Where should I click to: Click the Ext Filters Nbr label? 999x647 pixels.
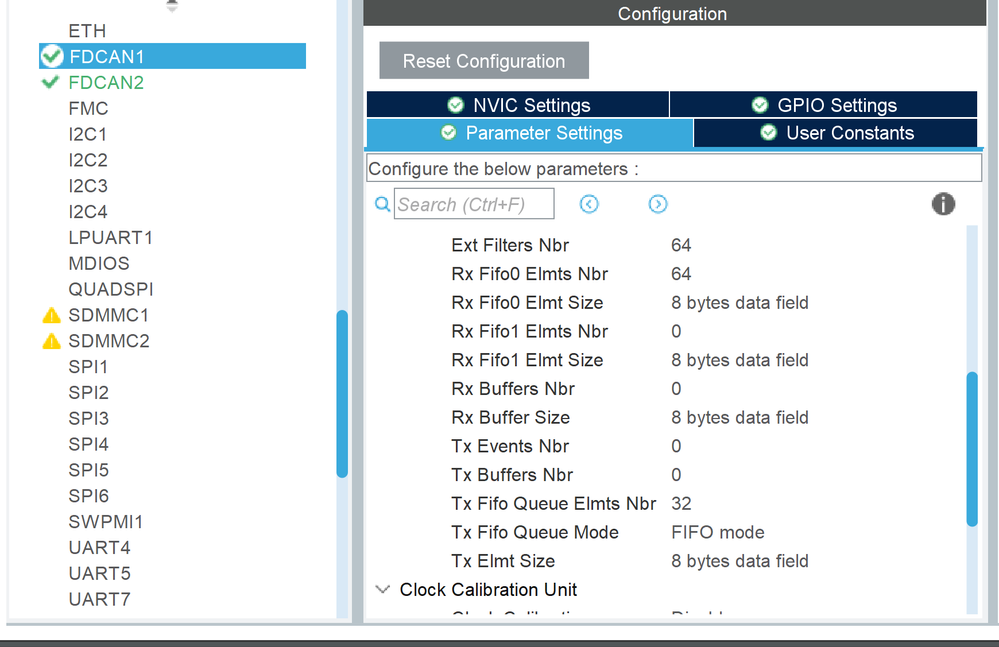(x=510, y=245)
